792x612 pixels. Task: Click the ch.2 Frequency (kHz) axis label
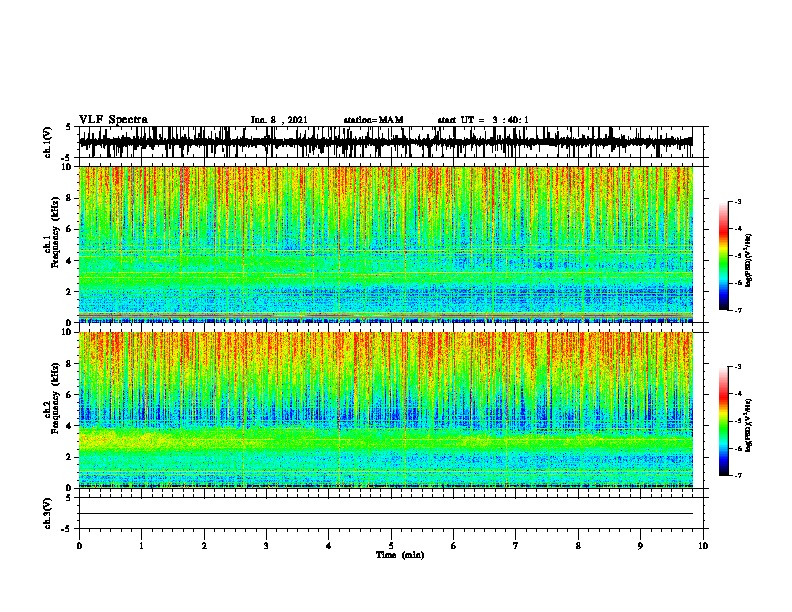(x=52, y=398)
